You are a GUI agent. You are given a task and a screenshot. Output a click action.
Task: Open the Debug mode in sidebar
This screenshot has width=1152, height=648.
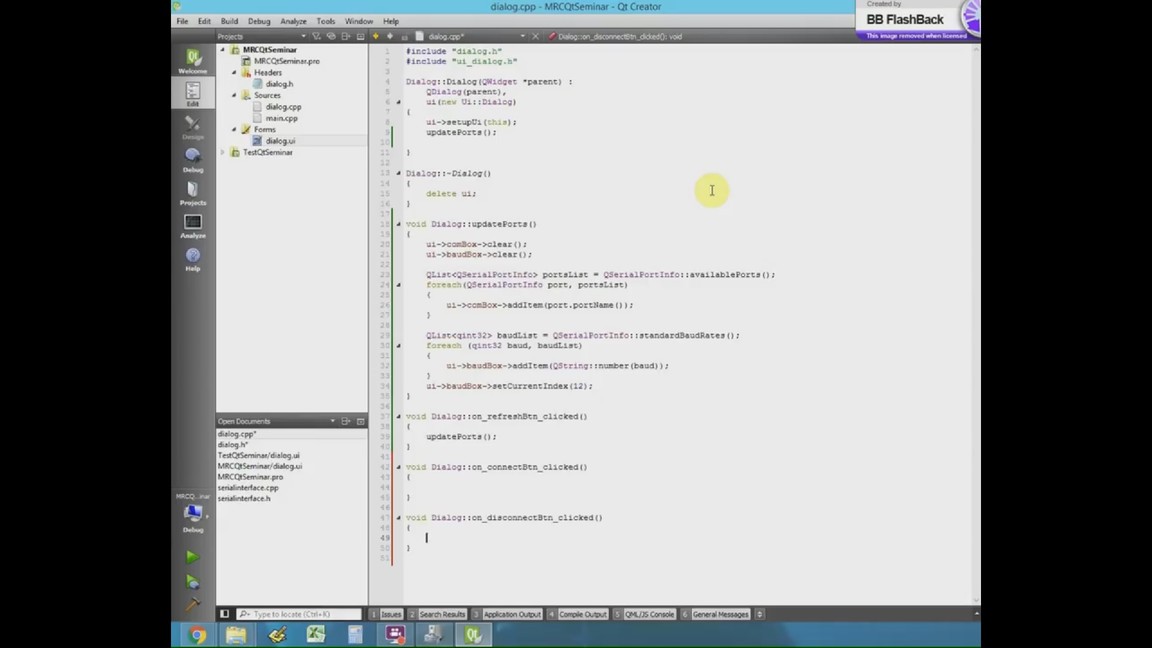192,159
